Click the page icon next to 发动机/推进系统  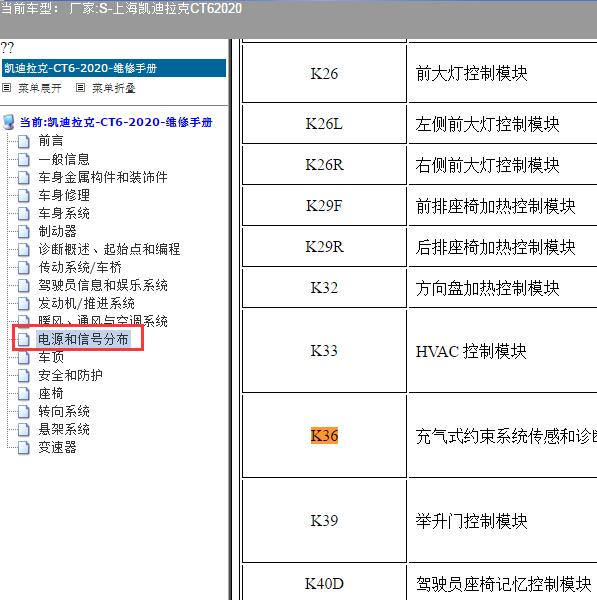pos(24,303)
